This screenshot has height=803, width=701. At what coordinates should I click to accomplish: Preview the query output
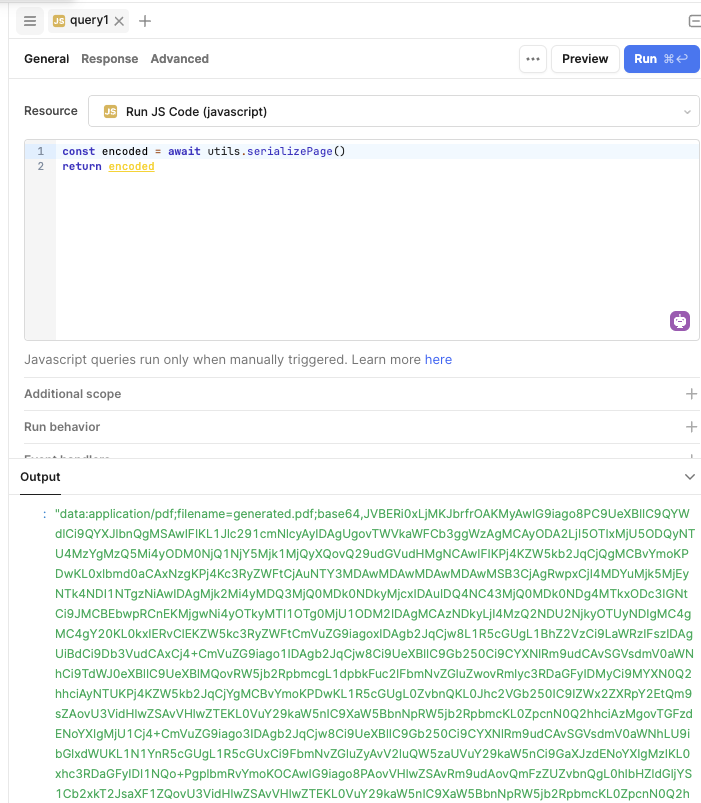tap(585, 59)
